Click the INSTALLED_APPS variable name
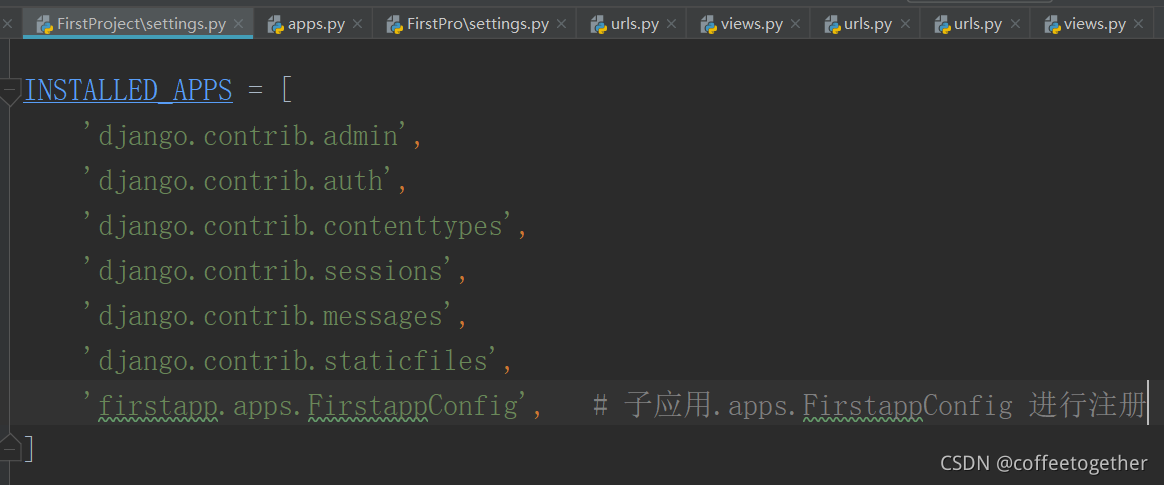1164x485 pixels. point(128,91)
